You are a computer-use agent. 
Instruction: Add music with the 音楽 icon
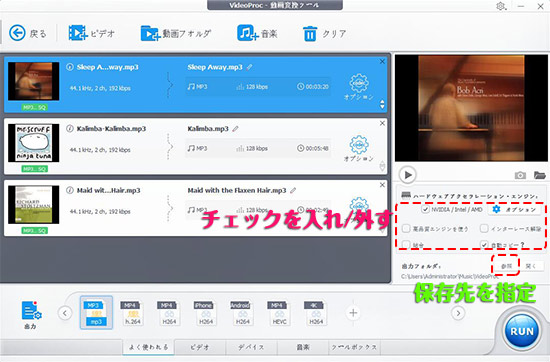pyautogui.click(x=248, y=33)
